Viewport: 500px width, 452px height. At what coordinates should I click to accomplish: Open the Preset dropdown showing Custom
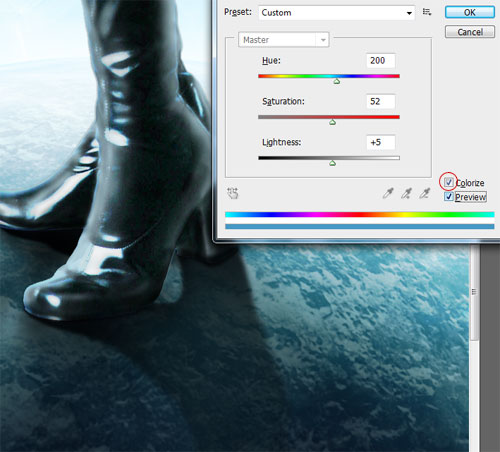click(337, 13)
